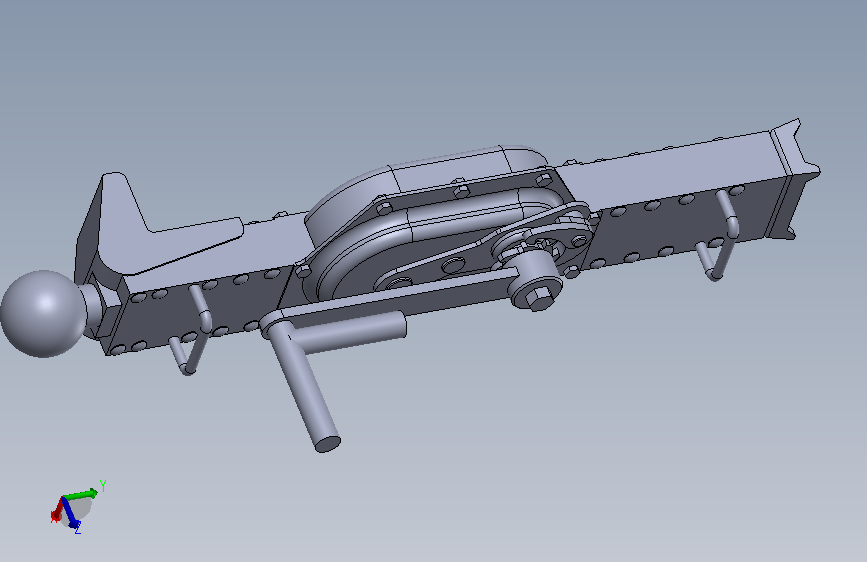Click the blue Z axis of the triad

pyautogui.click(x=71, y=512)
